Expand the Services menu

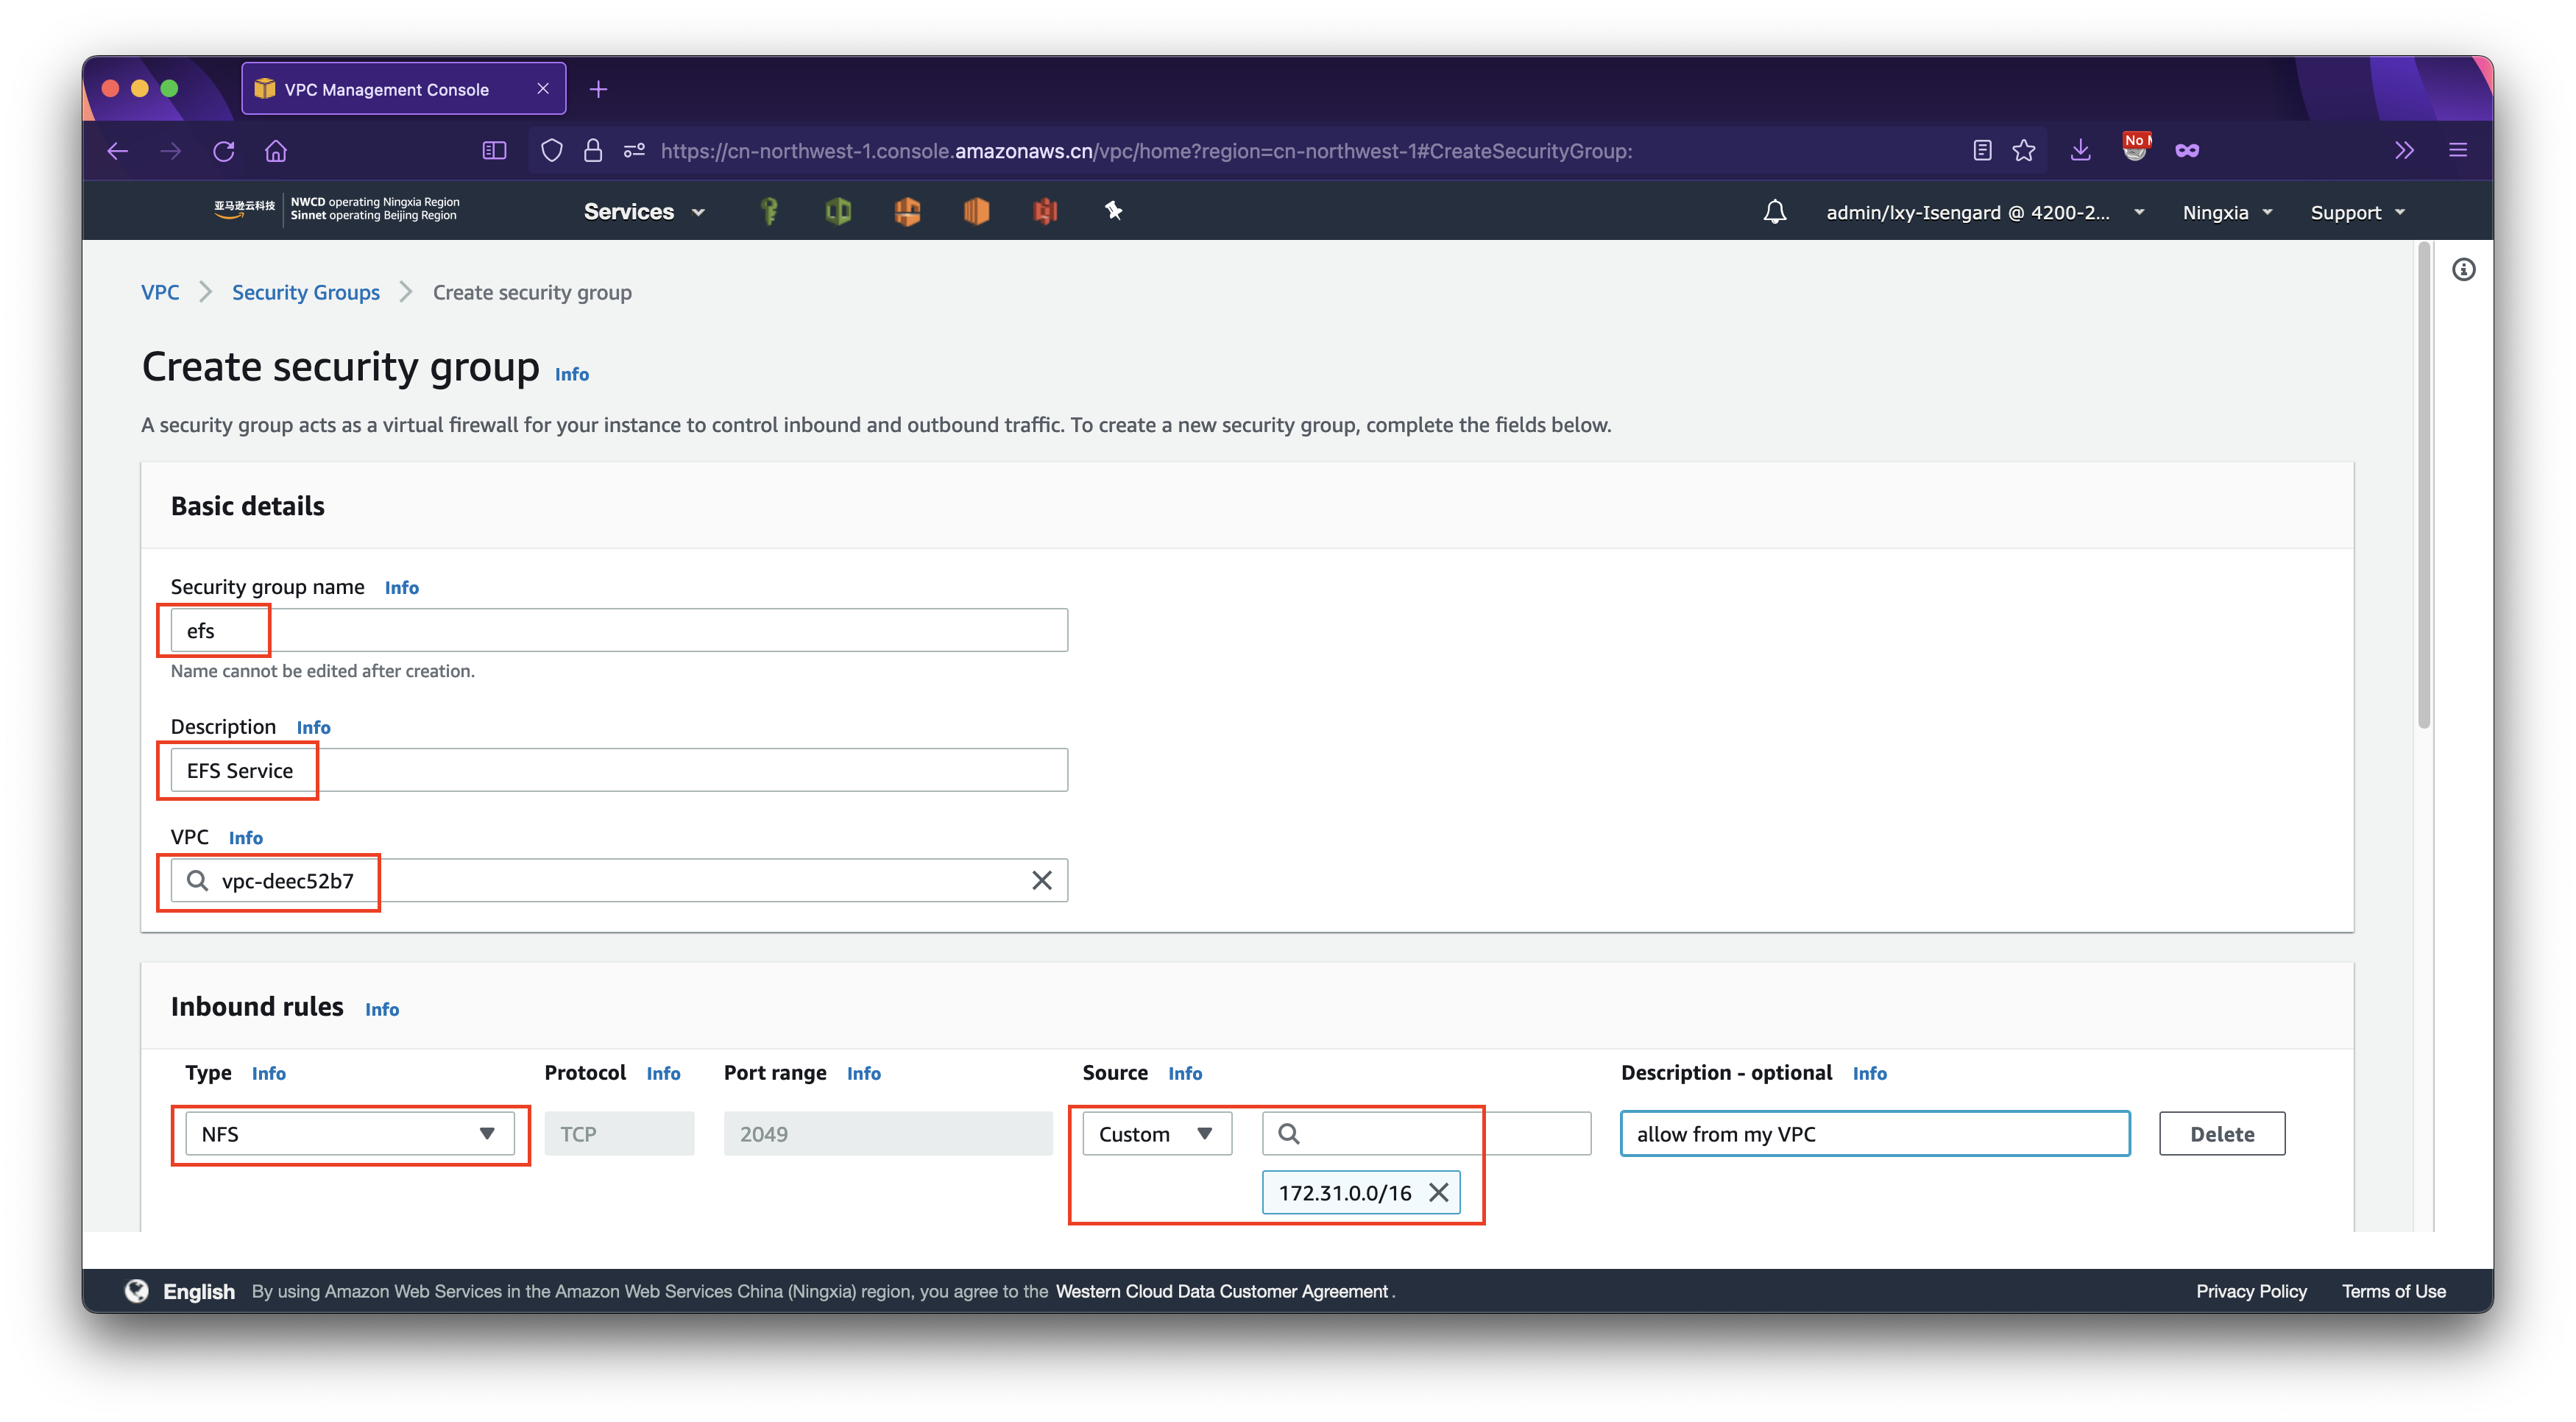(x=644, y=212)
